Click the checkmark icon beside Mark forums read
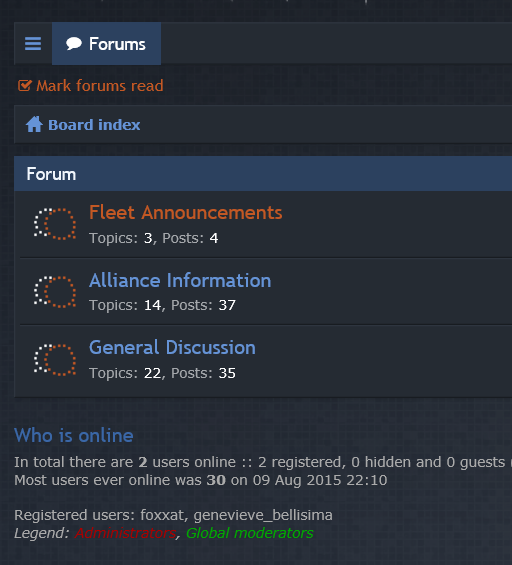Image resolution: width=512 pixels, height=565 pixels. pos(25,86)
